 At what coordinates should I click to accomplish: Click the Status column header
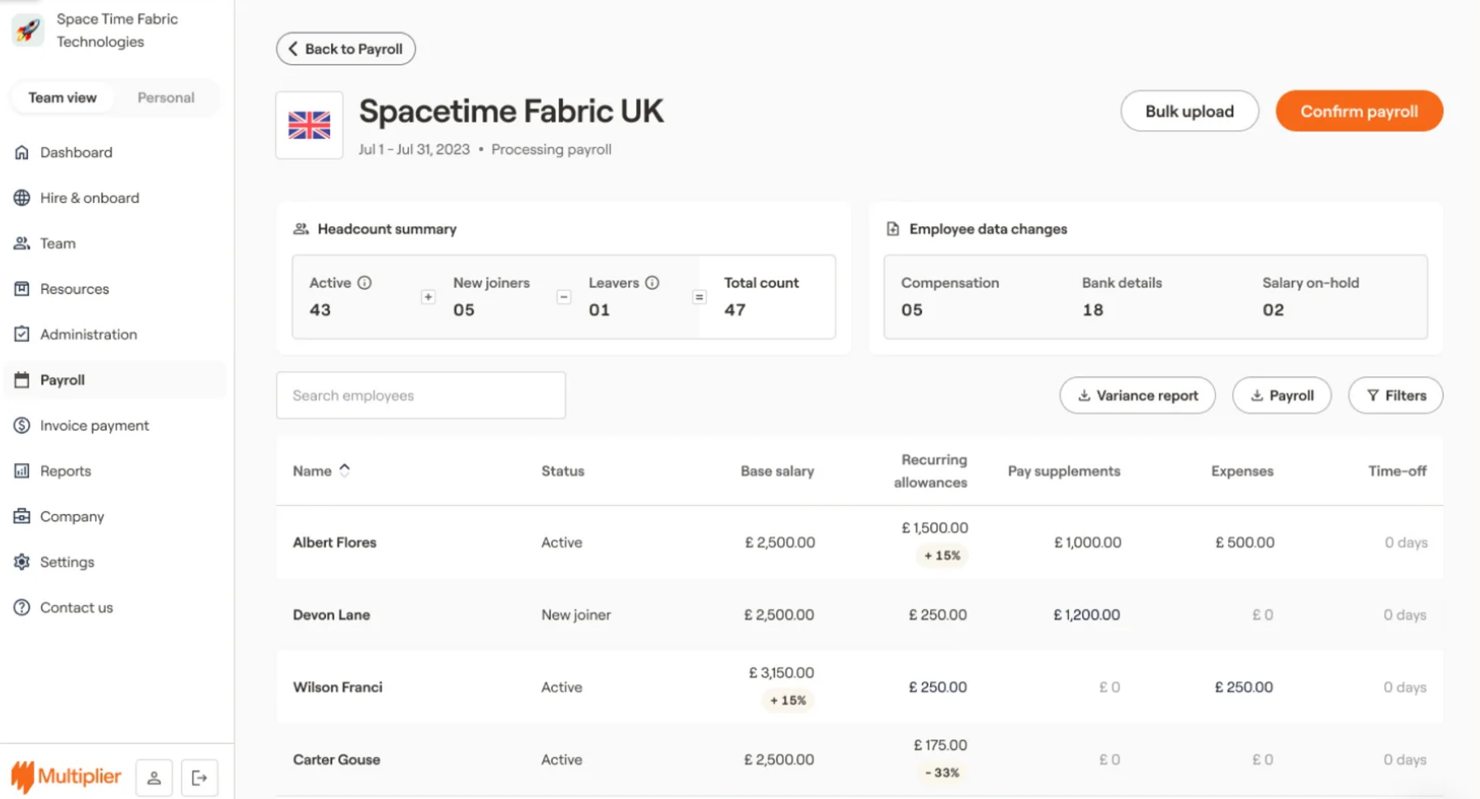click(563, 471)
